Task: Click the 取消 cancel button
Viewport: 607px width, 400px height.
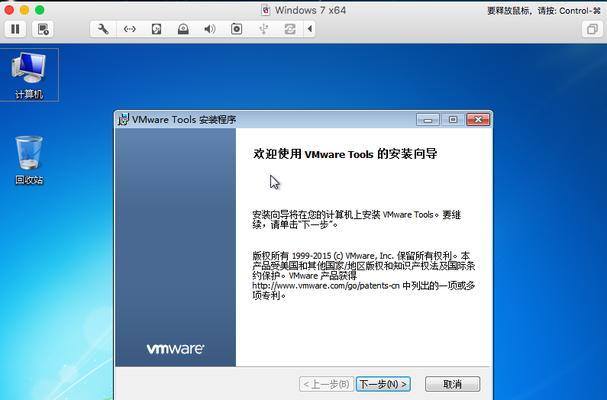Action: point(453,384)
